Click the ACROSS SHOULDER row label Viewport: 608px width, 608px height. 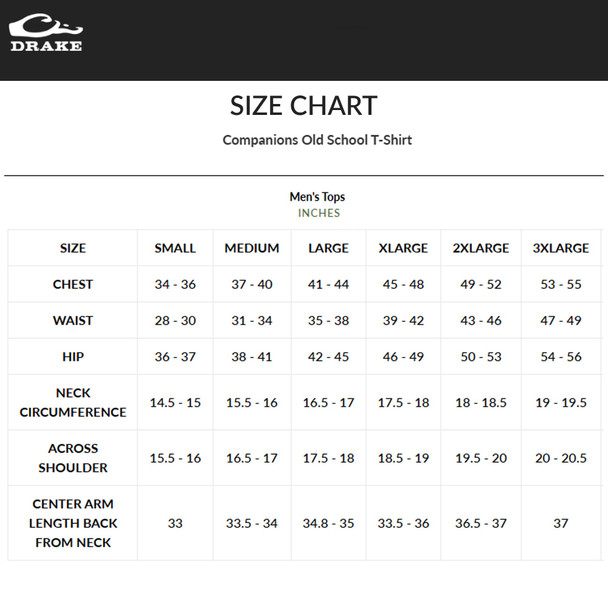pyautogui.click(x=73, y=458)
